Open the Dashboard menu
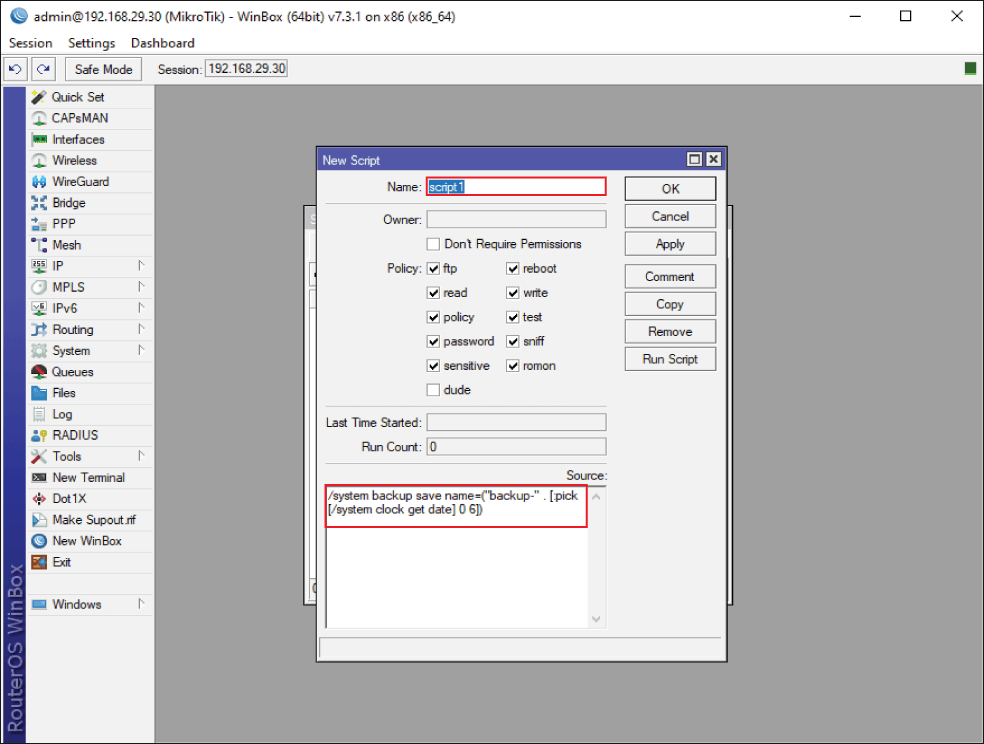The image size is (984, 744). pyautogui.click(x=162, y=43)
